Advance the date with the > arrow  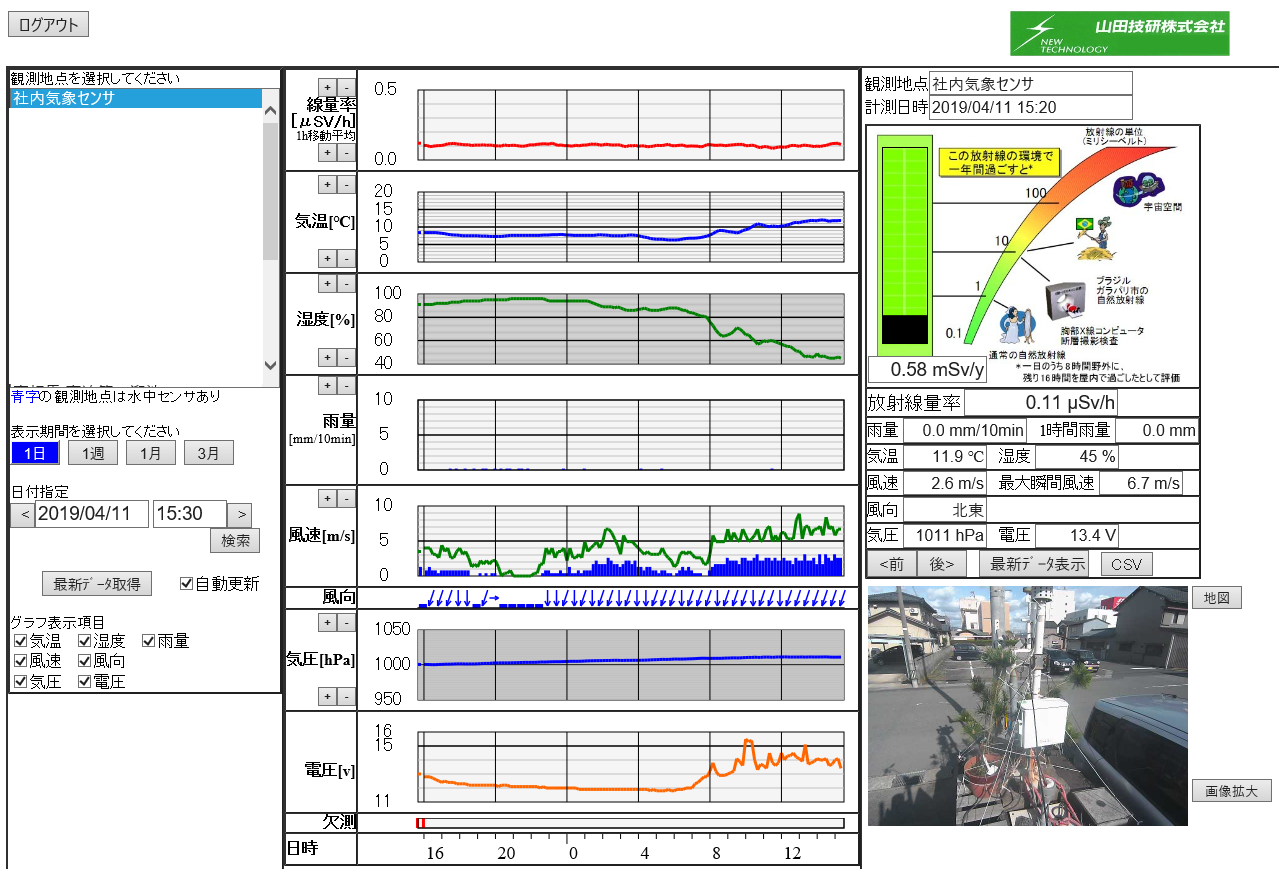(x=239, y=515)
